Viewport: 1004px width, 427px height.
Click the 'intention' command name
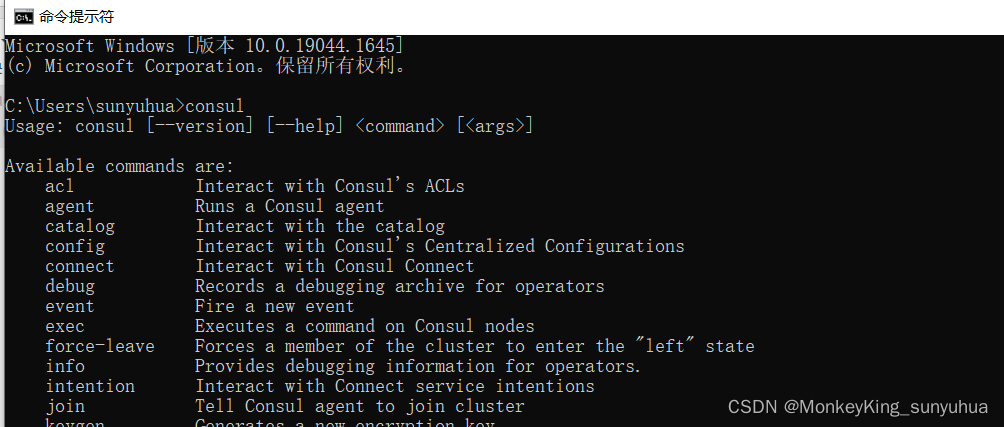(x=90, y=386)
